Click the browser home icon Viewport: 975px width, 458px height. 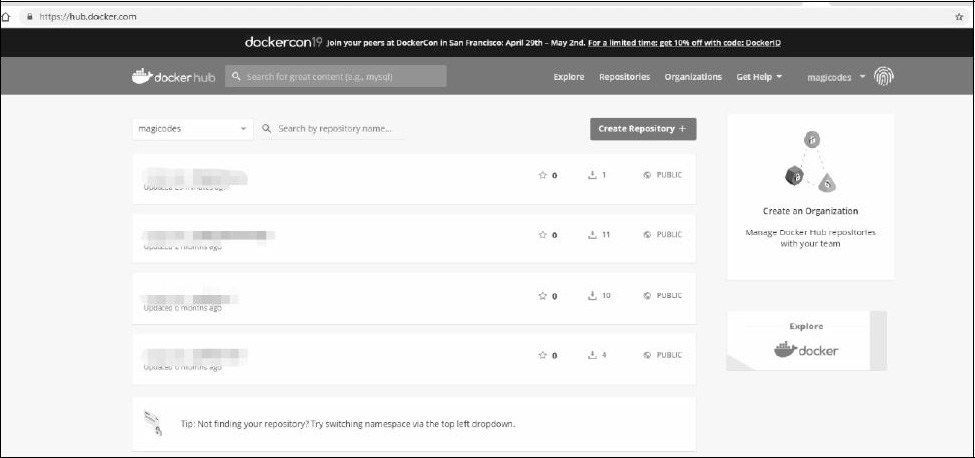tap(7, 17)
